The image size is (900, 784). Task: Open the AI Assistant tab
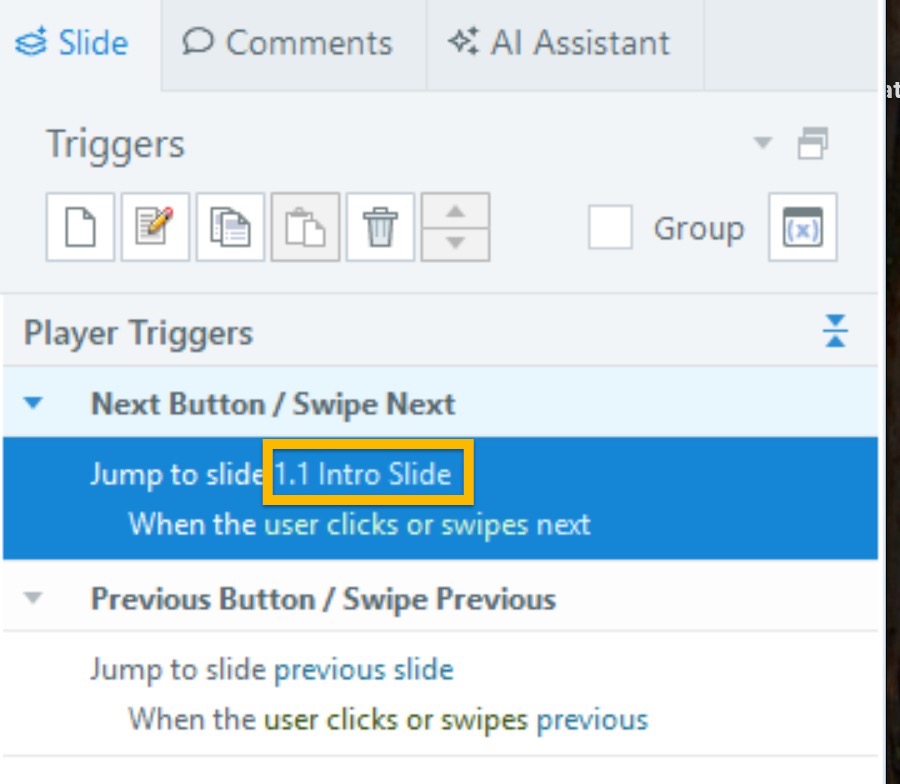point(560,43)
